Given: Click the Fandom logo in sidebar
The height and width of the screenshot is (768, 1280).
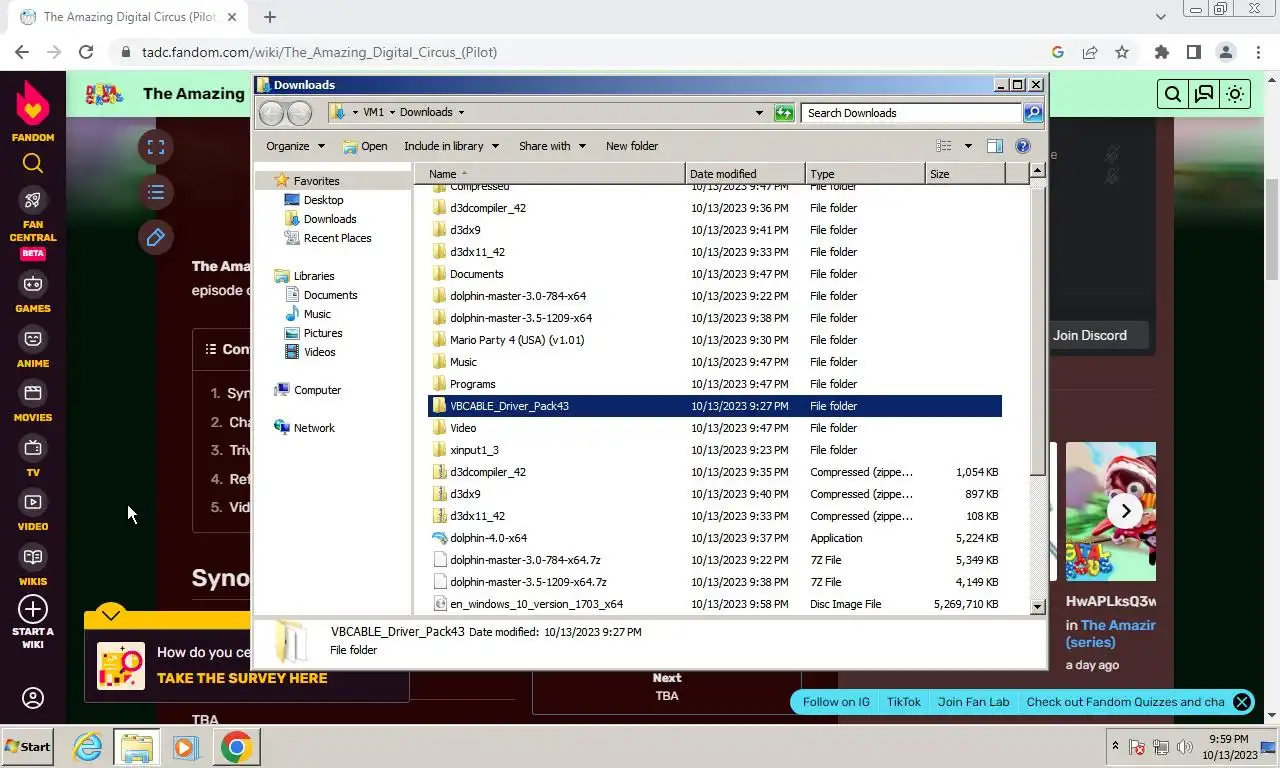Looking at the screenshot, I should 33,110.
